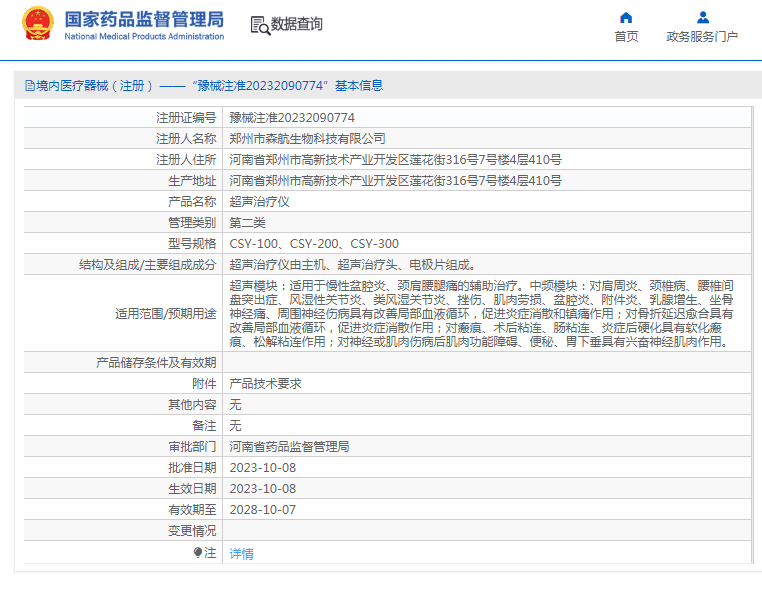Click the national emblem logo
762x591 pixels.
coord(38,23)
